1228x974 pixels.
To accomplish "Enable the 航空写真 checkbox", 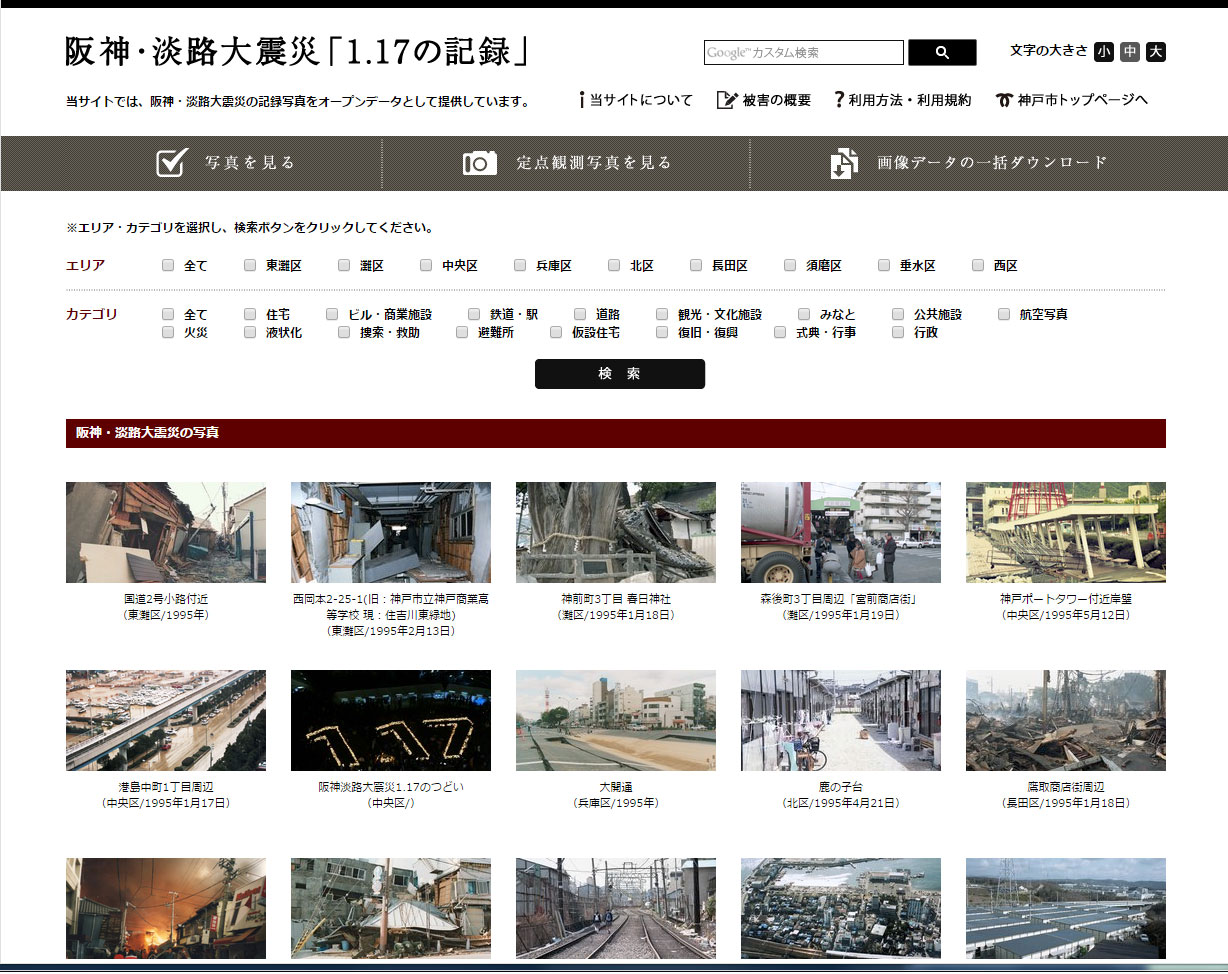I will pyautogui.click(x=1004, y=313).
